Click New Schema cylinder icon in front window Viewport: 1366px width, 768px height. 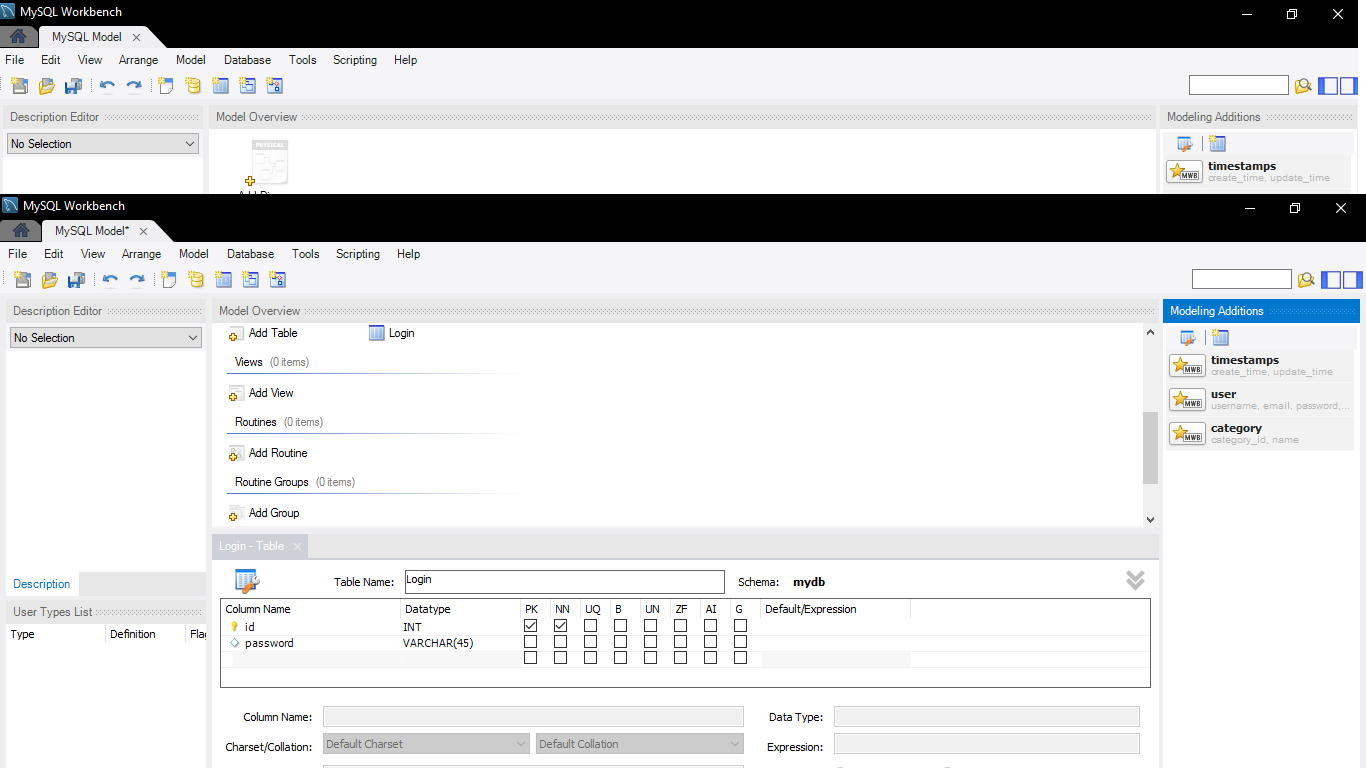click(196, 280)
